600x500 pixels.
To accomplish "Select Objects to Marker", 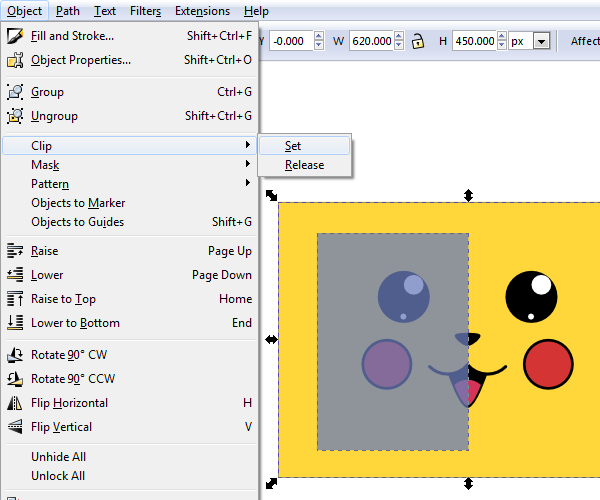I will pos(129,203).
